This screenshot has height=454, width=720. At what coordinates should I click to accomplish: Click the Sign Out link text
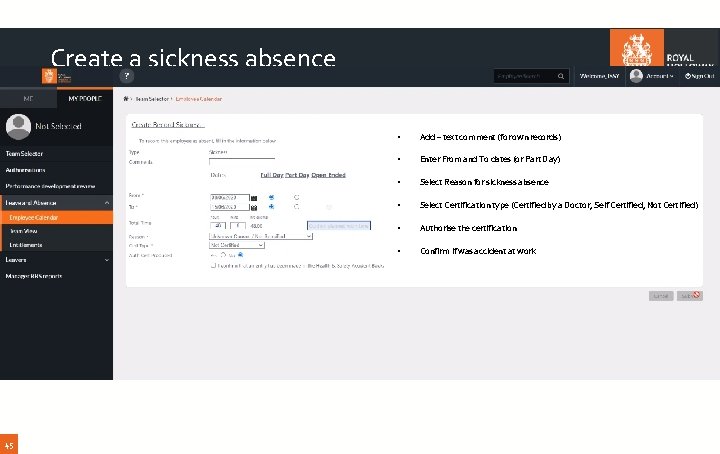703,76
